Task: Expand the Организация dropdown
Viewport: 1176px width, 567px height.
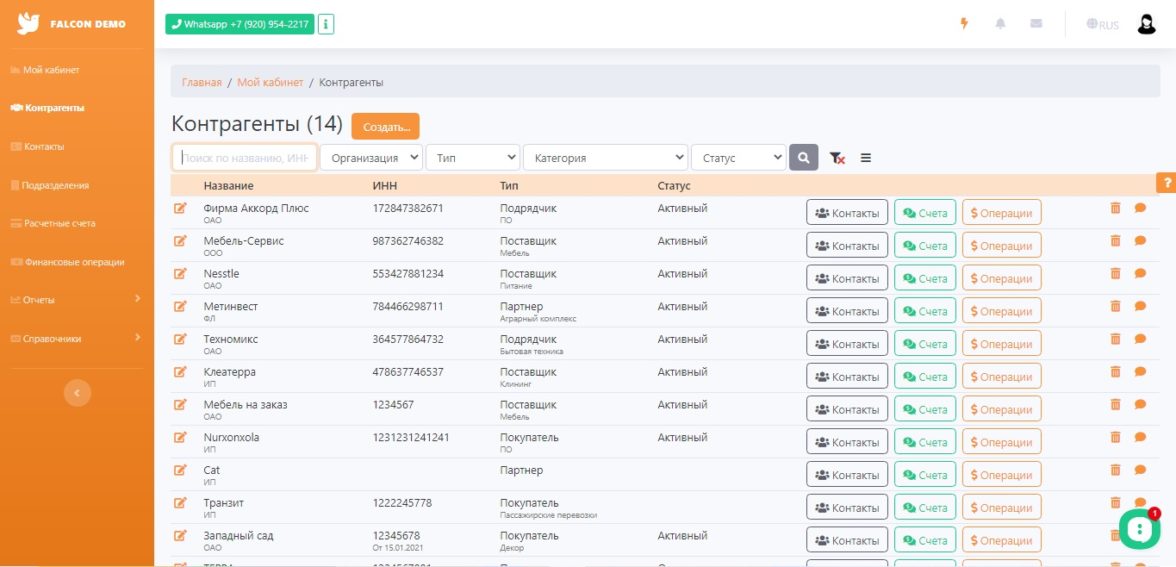Action: [371, 158]
